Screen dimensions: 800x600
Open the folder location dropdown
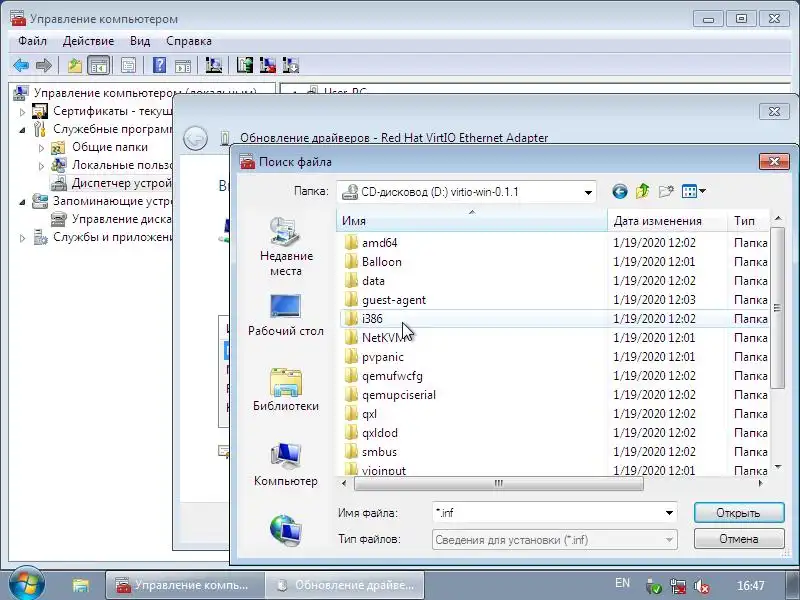(x=588, y=192)
